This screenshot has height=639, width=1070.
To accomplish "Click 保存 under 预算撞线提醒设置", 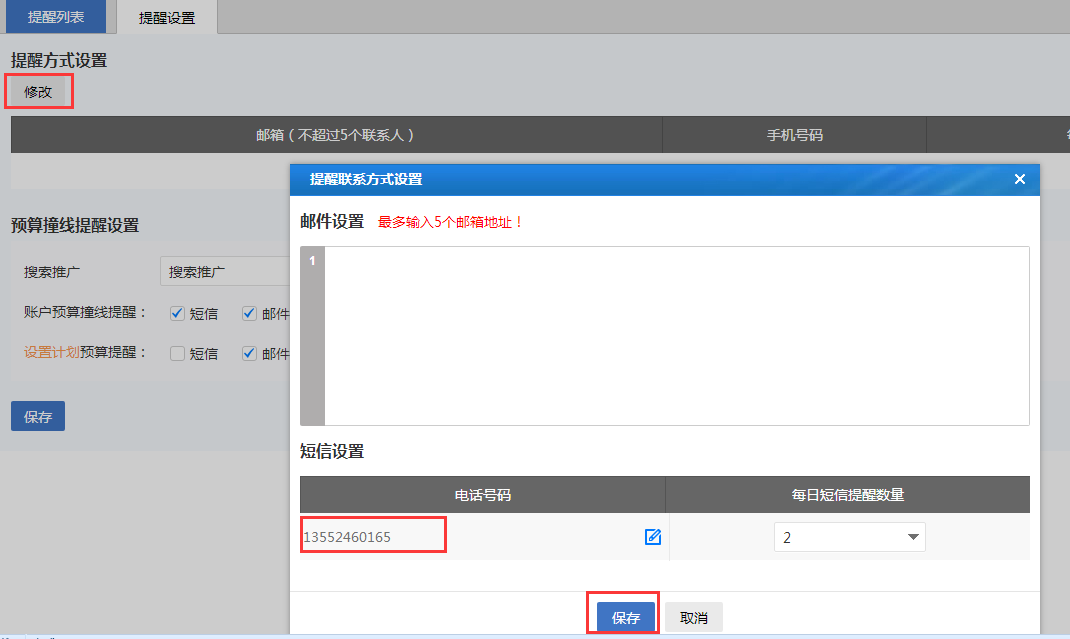I will tap(38, 417).
